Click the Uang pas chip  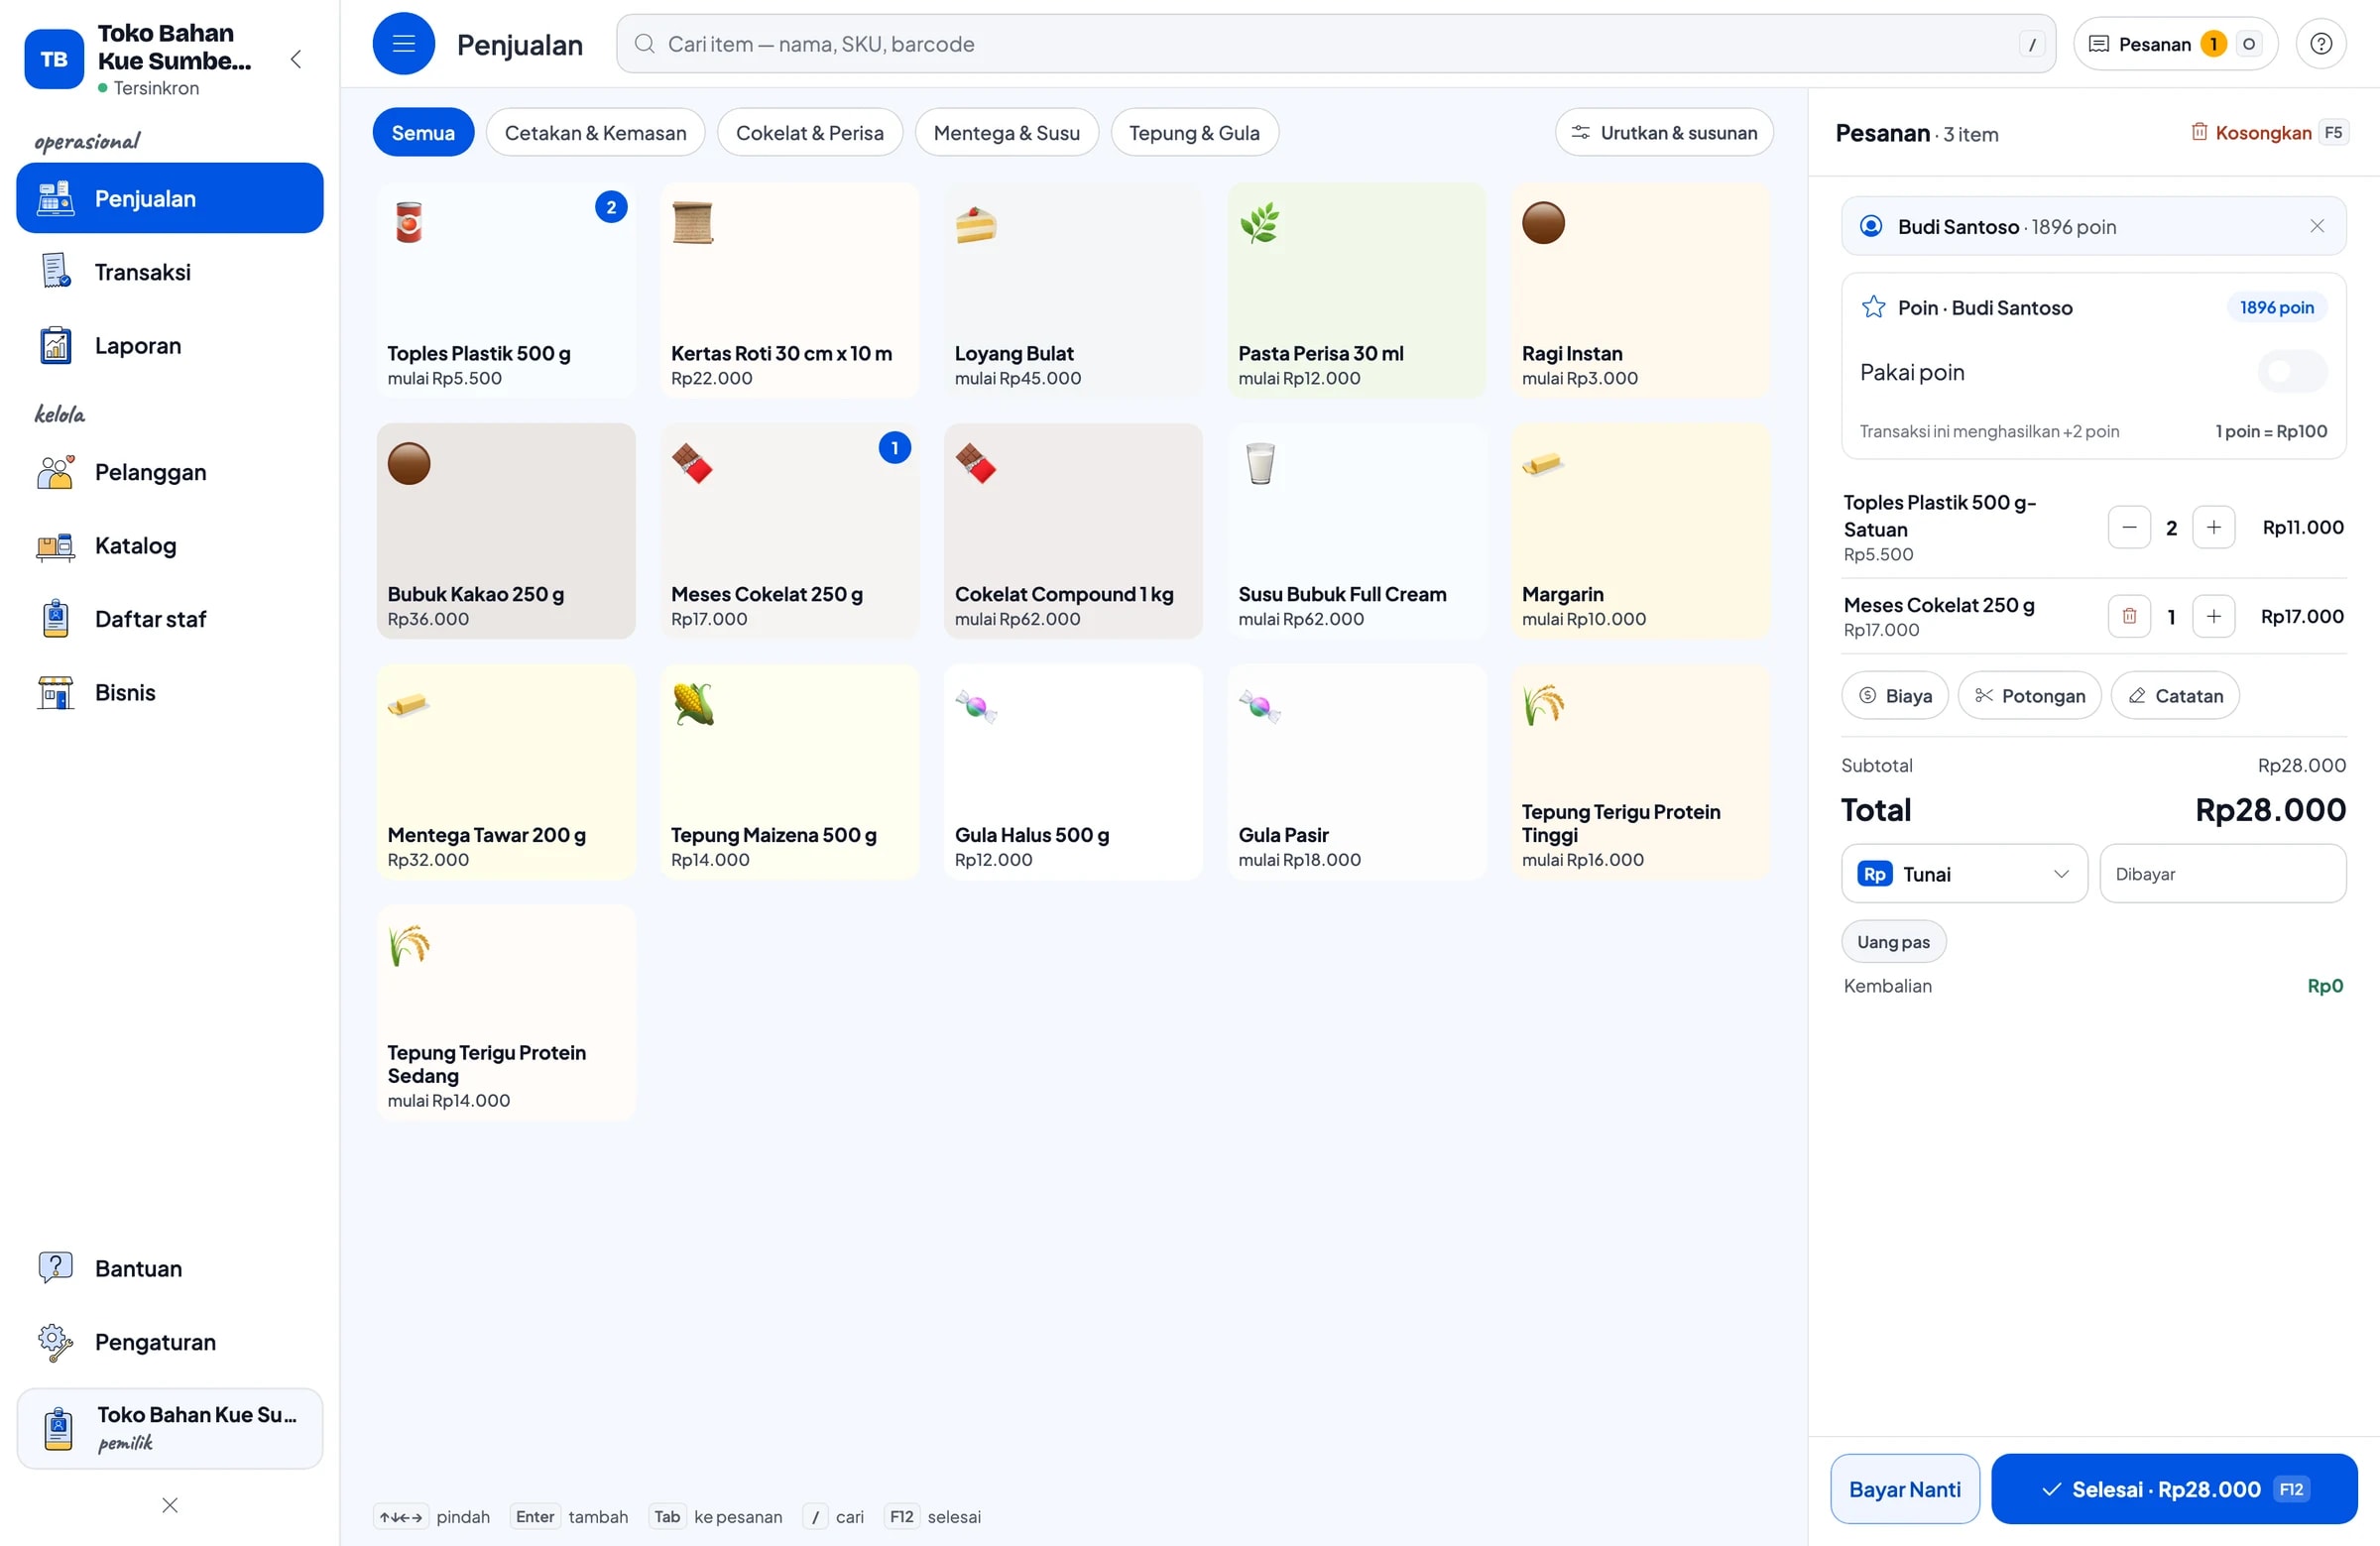[x=1893, y=942]
